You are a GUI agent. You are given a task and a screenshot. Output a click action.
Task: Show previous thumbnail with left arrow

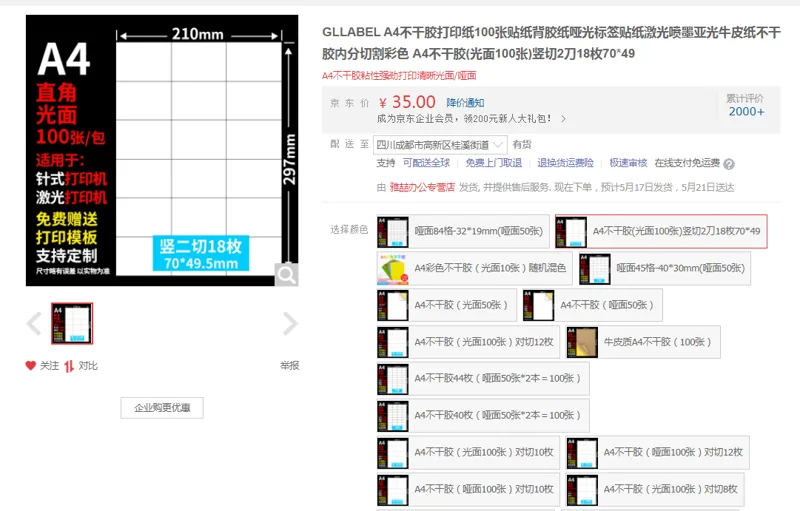[x=34, y=323]
